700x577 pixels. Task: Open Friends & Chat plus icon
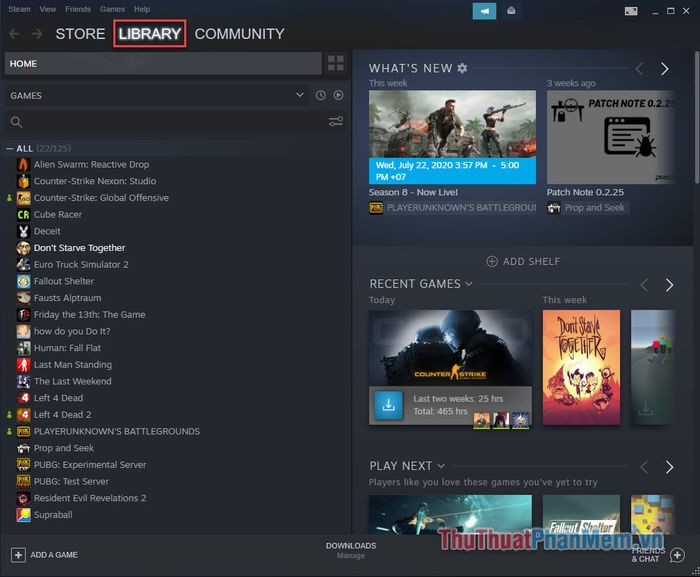click(677, 556)
